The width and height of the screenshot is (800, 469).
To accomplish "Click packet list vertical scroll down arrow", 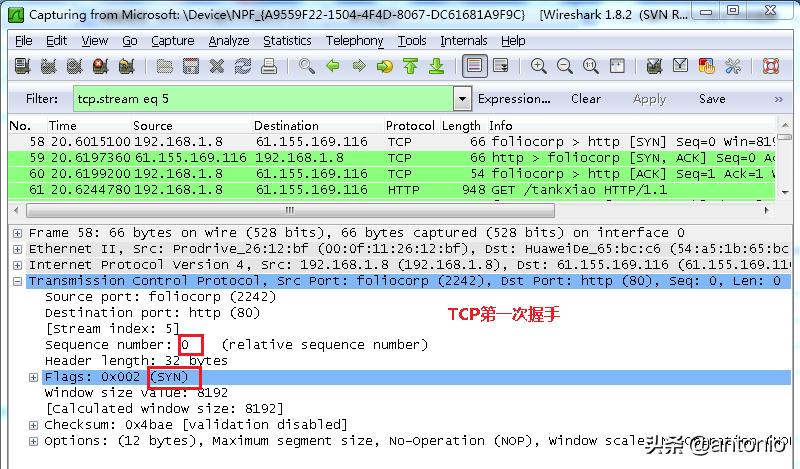I will (785, 192).
